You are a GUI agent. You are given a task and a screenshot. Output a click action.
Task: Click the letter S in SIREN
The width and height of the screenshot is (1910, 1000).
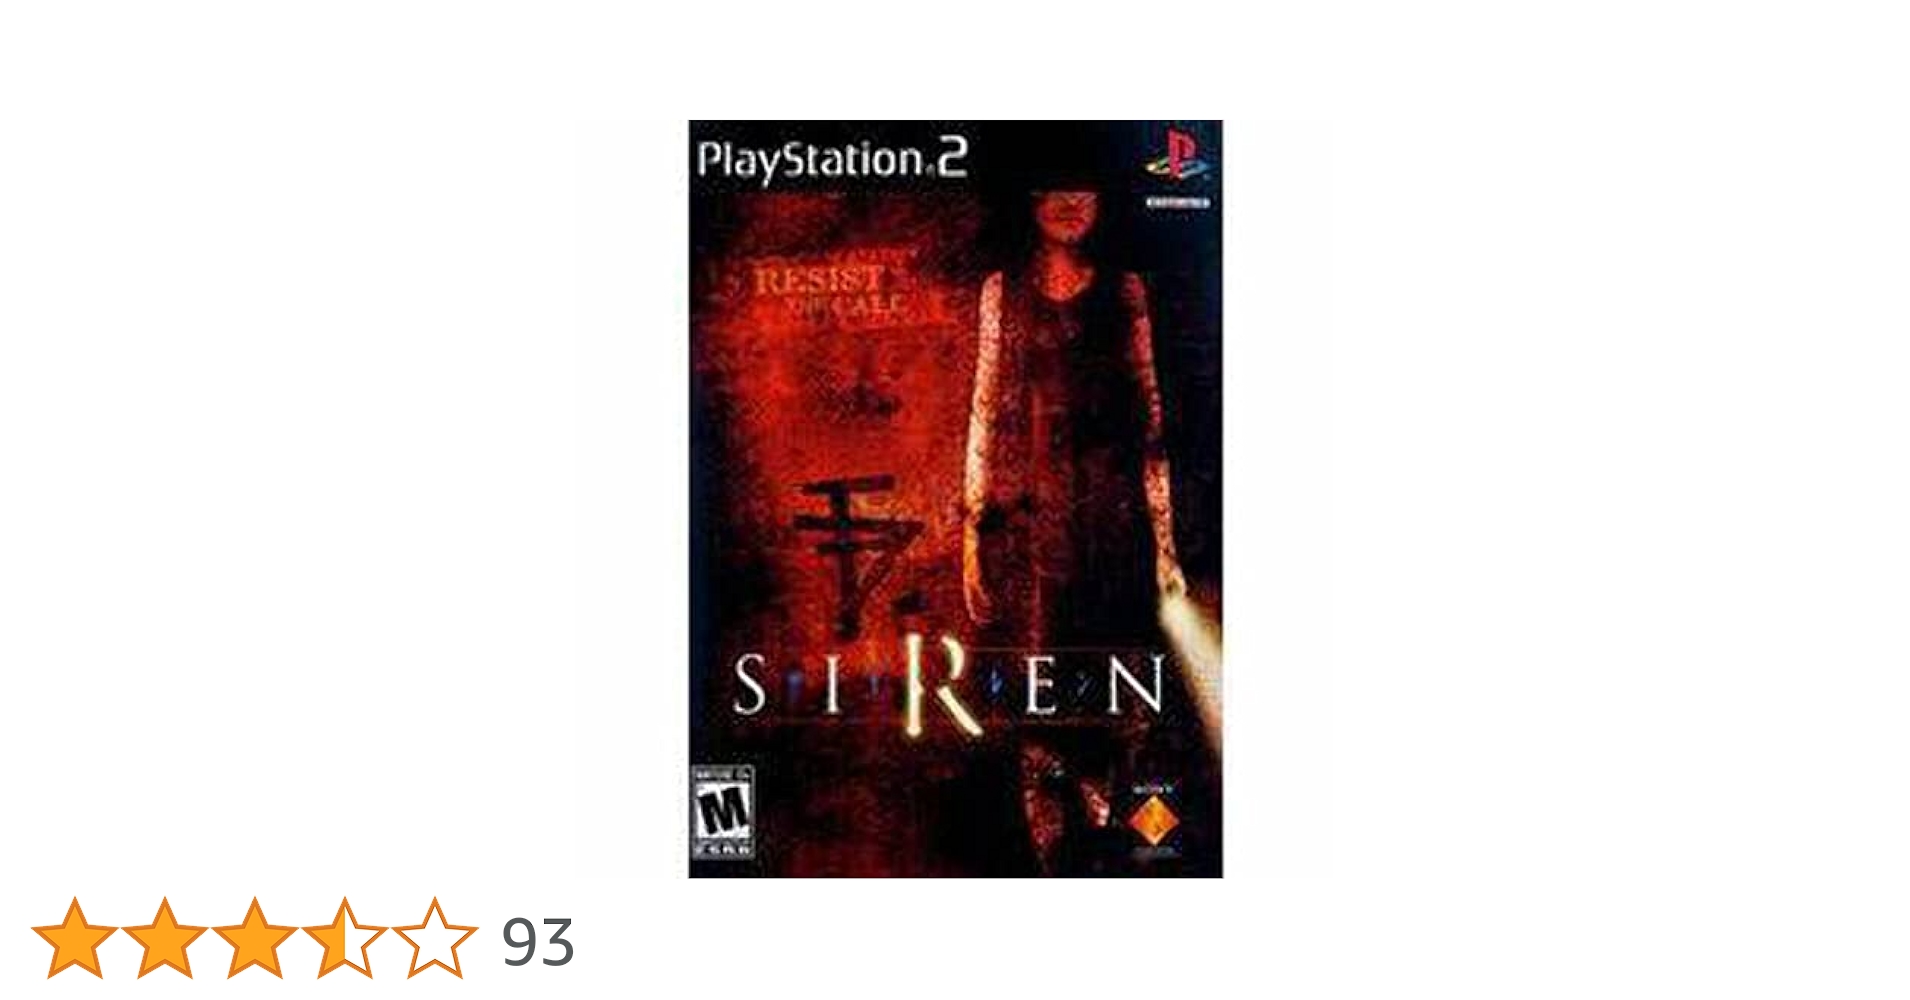pos(750,685)
